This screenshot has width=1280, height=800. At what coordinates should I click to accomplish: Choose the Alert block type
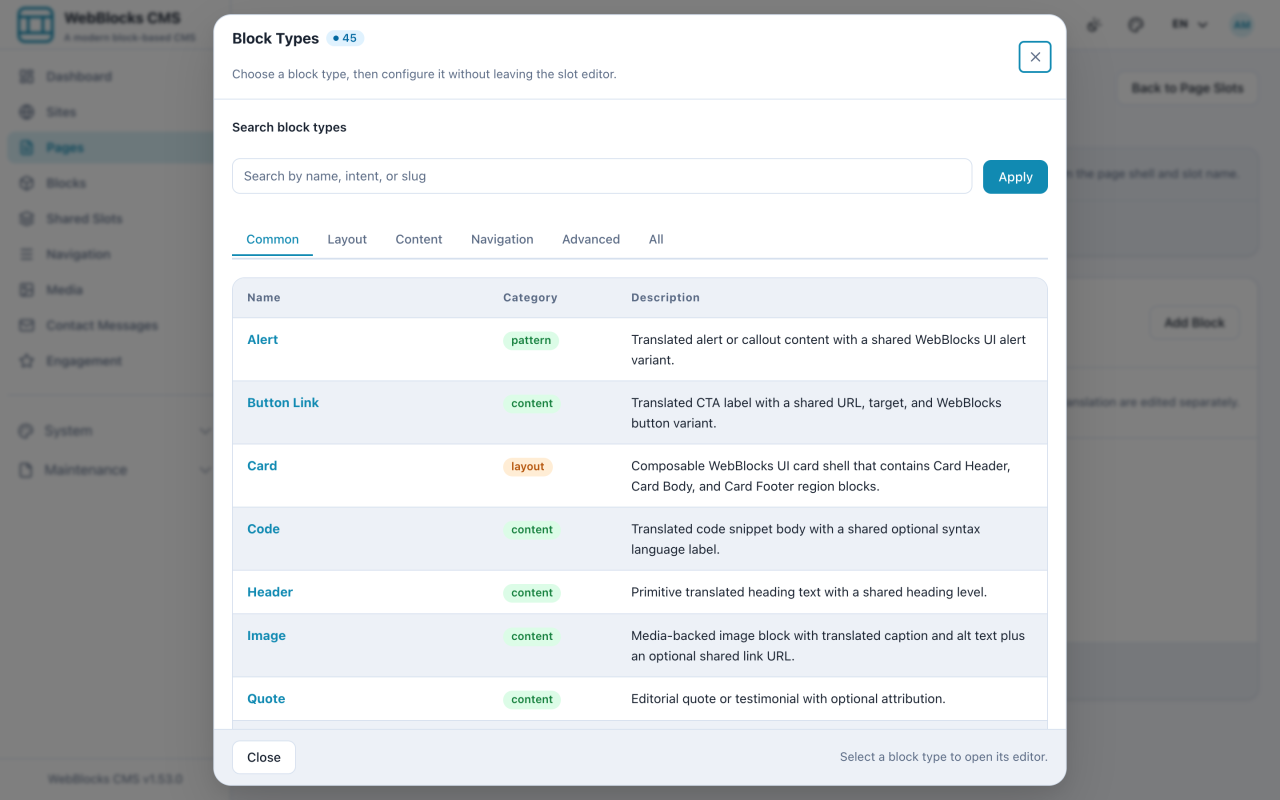[263, 340]
